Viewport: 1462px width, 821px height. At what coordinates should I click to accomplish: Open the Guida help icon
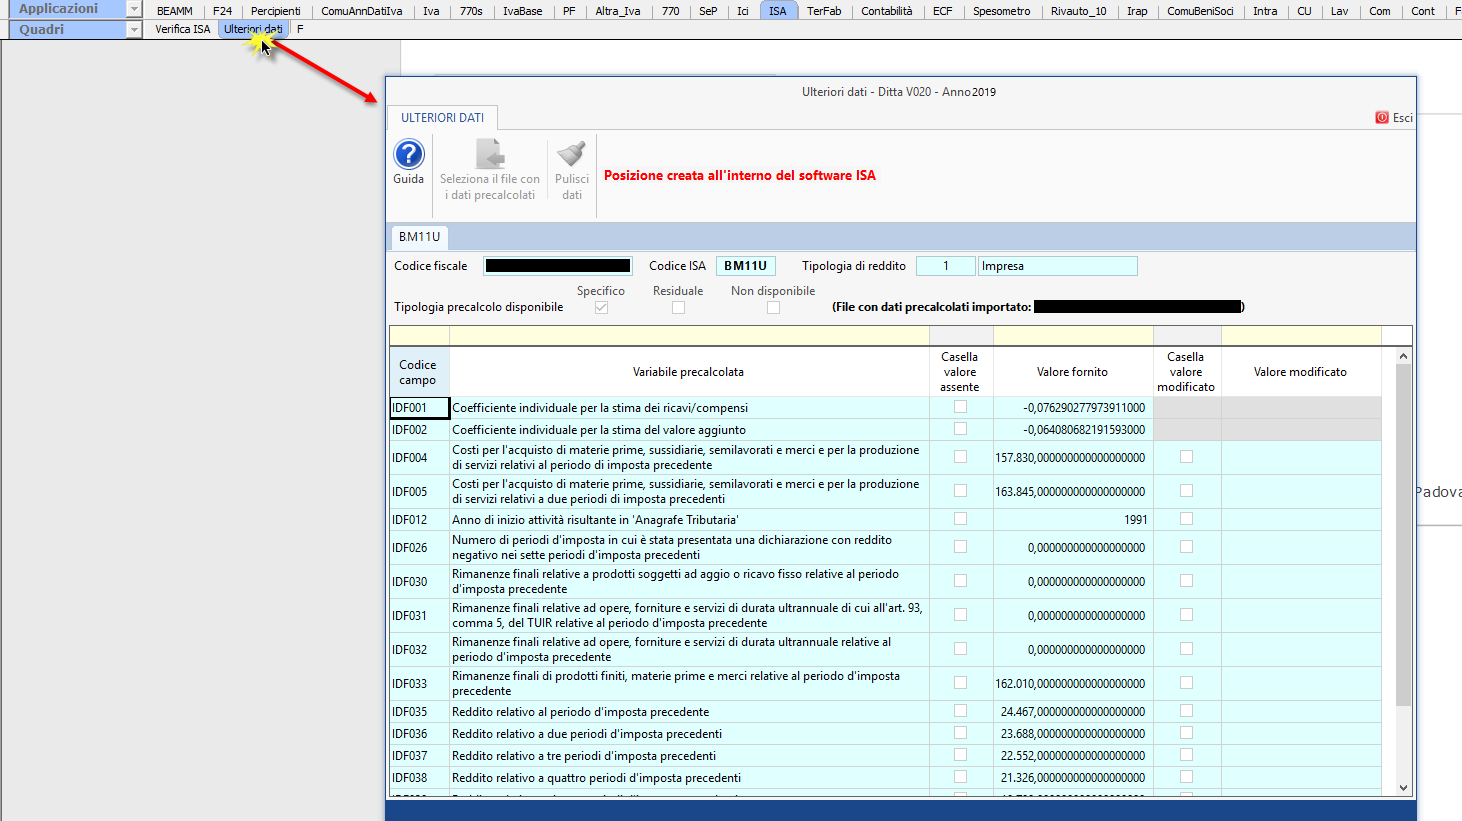click(408, 155)
